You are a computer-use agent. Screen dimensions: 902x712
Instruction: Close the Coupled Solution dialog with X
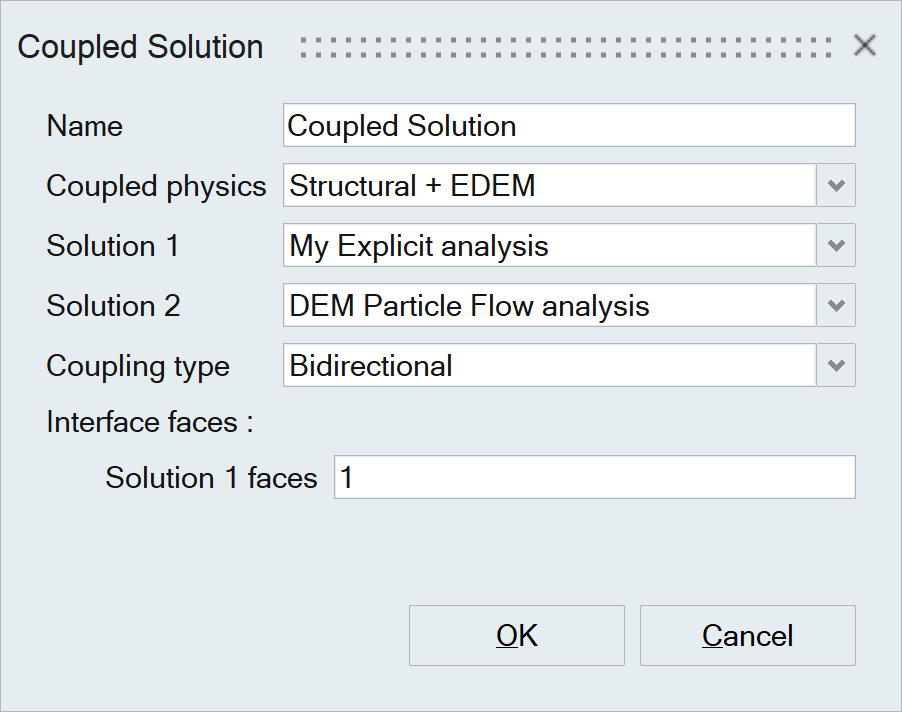coord(864,46)
